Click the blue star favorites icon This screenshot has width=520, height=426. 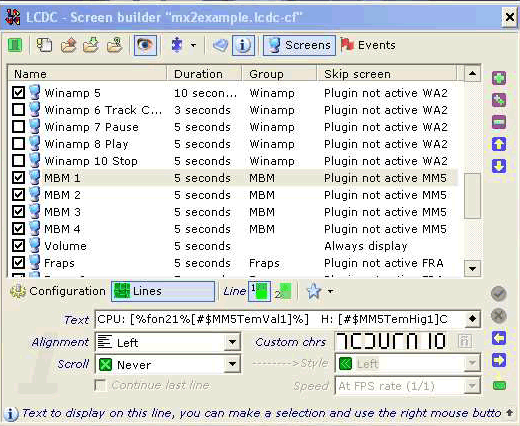point(314,291)
